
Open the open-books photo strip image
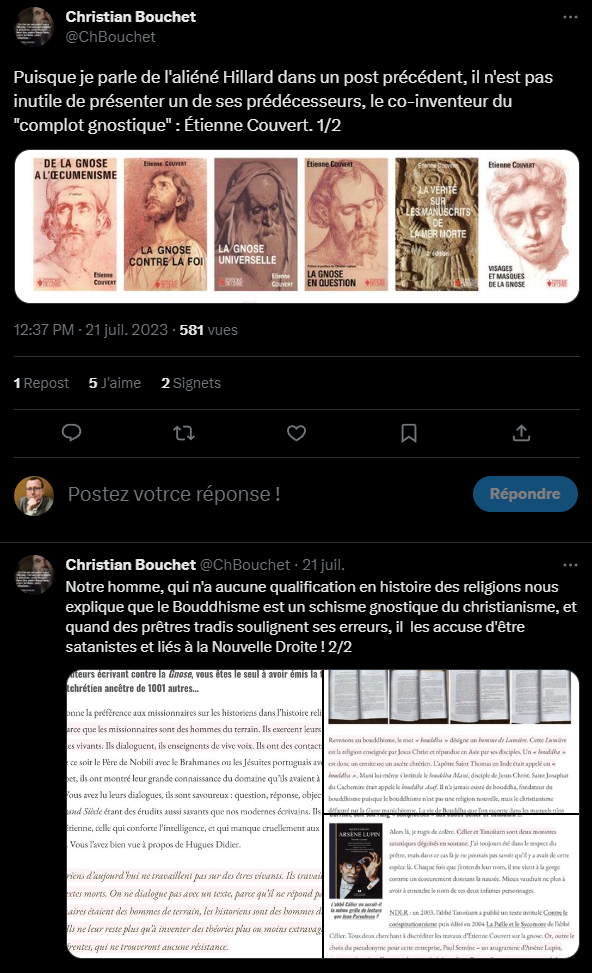point(451,697)
